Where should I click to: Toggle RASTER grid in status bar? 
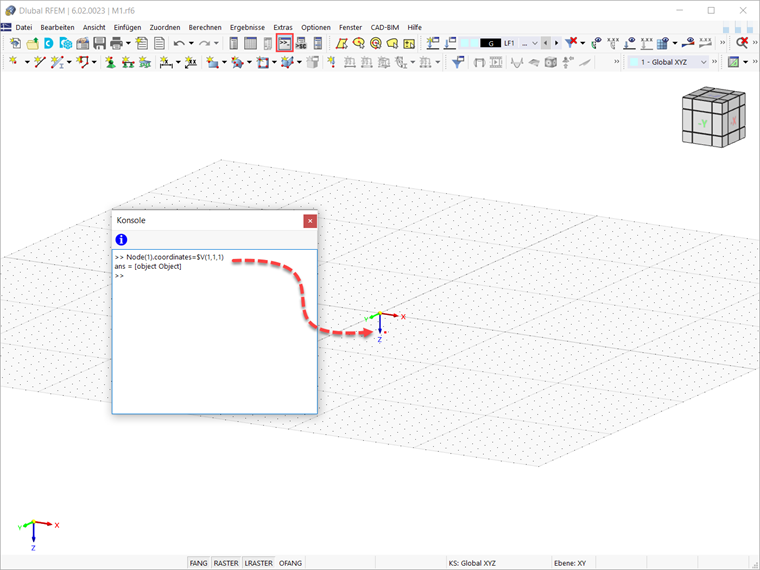tap(226, 563)
